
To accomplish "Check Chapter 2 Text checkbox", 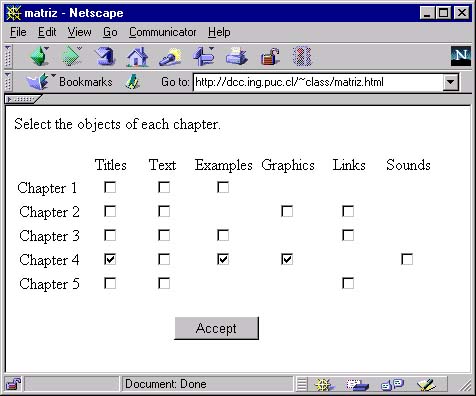I will (x=164, y=211).
